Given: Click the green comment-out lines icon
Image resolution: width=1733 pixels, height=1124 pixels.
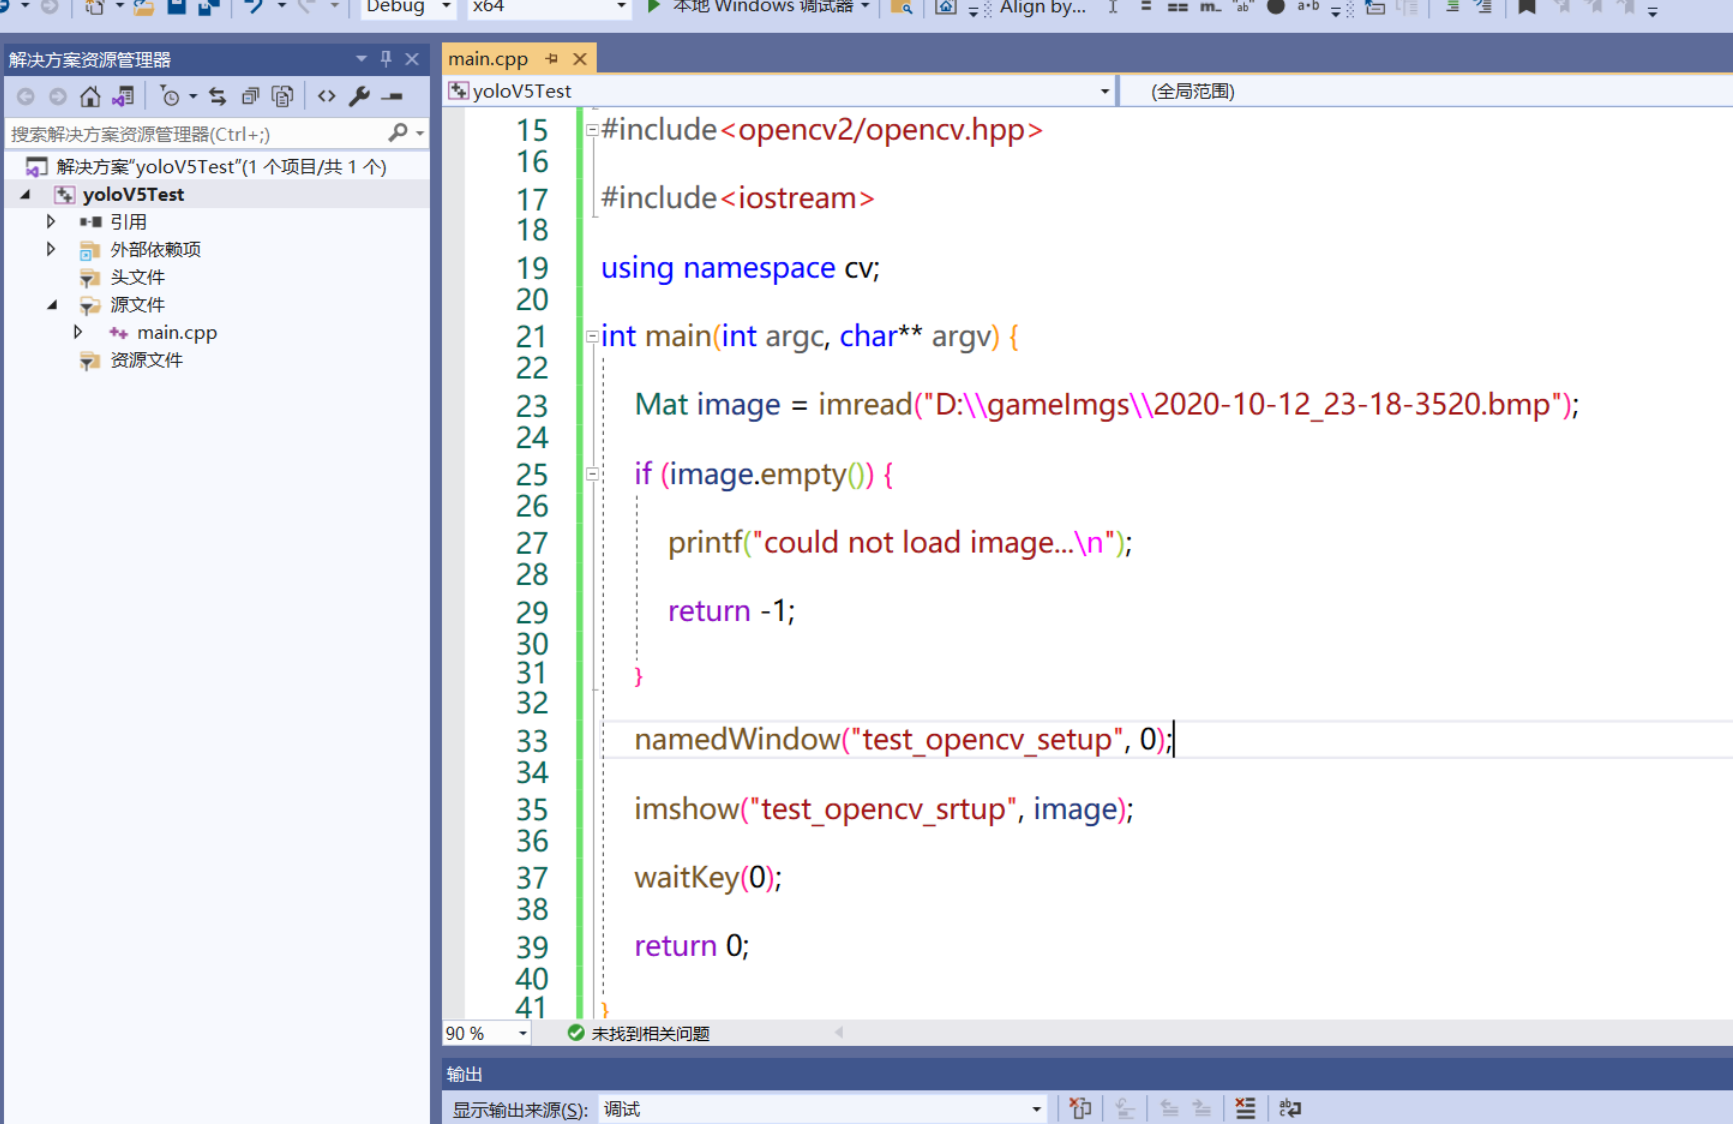Looking at the screenshot, I should pos(1453,7).
